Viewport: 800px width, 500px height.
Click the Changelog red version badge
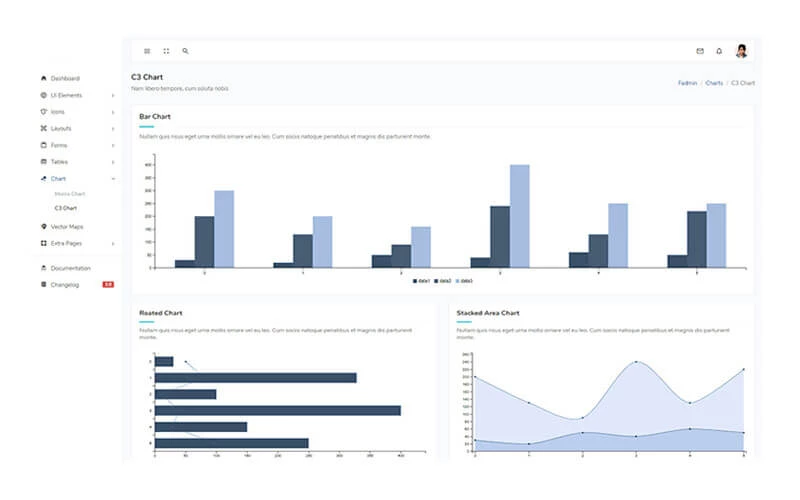tap(108, 284)
